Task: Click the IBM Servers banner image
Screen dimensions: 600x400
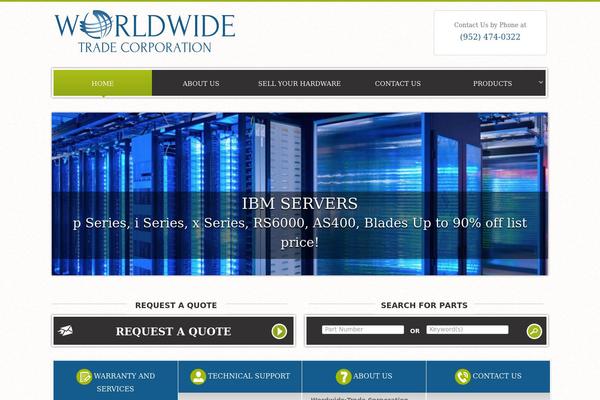Action: [x=300, y=194]
